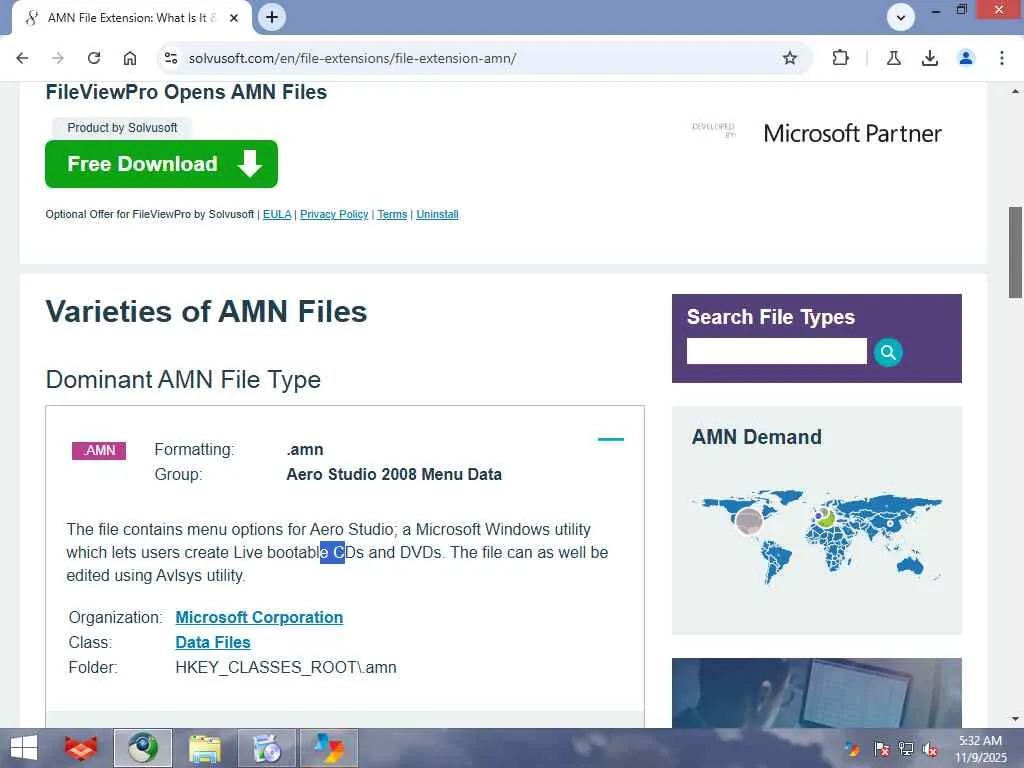Open the Extensions puzzle icon
Screen dimensions: 1024x768
tap(840, 58)
